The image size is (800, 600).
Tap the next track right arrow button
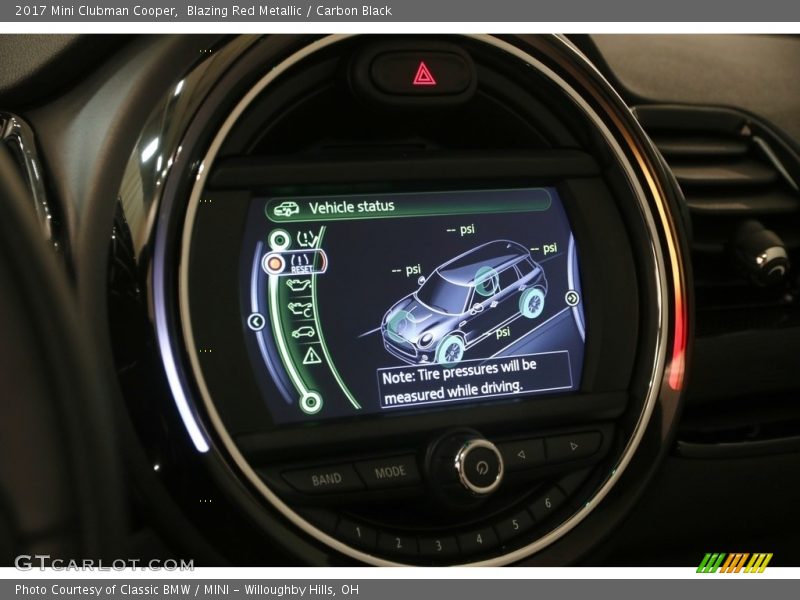pyautogui.click(x=574, y=446)
